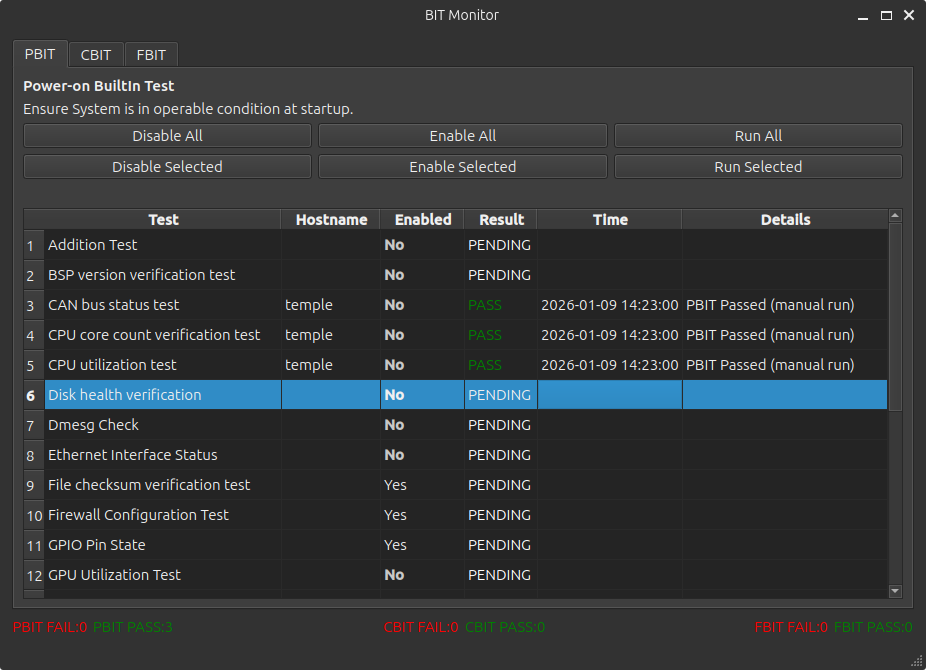Click the Test column header
Image resolution: width=926 pixels, height=670 pixels.
coord(163,219)
